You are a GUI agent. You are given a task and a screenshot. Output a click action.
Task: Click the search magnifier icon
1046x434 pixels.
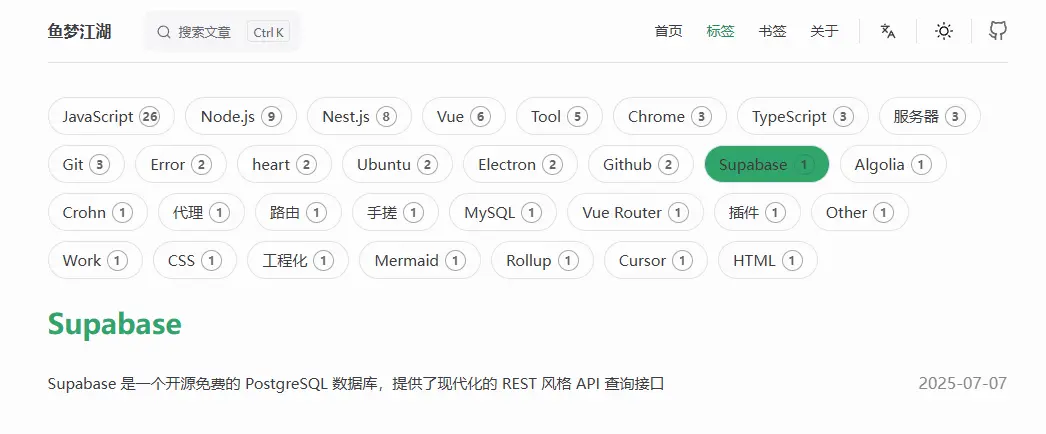[x=163, y=31]
